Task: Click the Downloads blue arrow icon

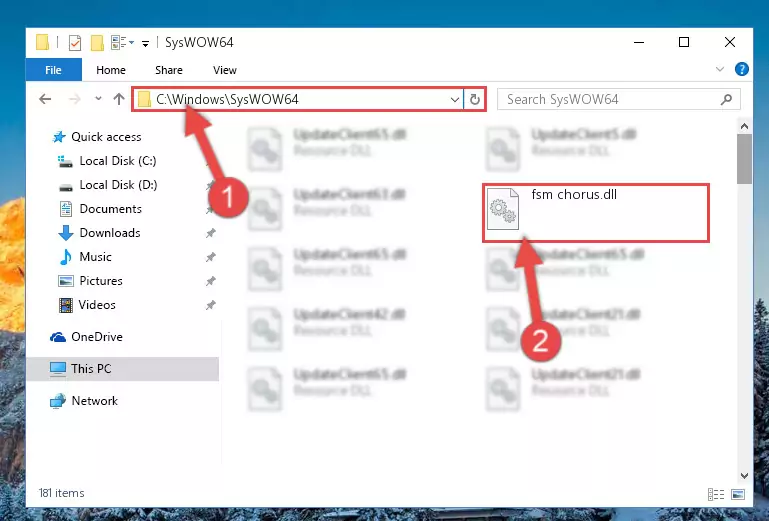Action: point(66,233)
